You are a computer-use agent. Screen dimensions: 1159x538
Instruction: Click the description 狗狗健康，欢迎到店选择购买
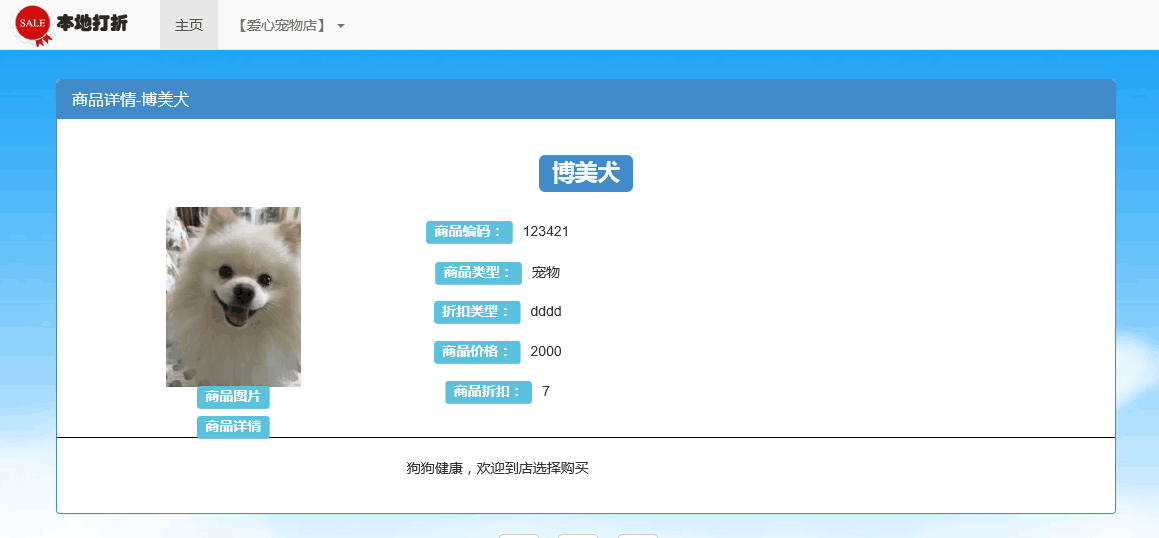pos(497,469)
